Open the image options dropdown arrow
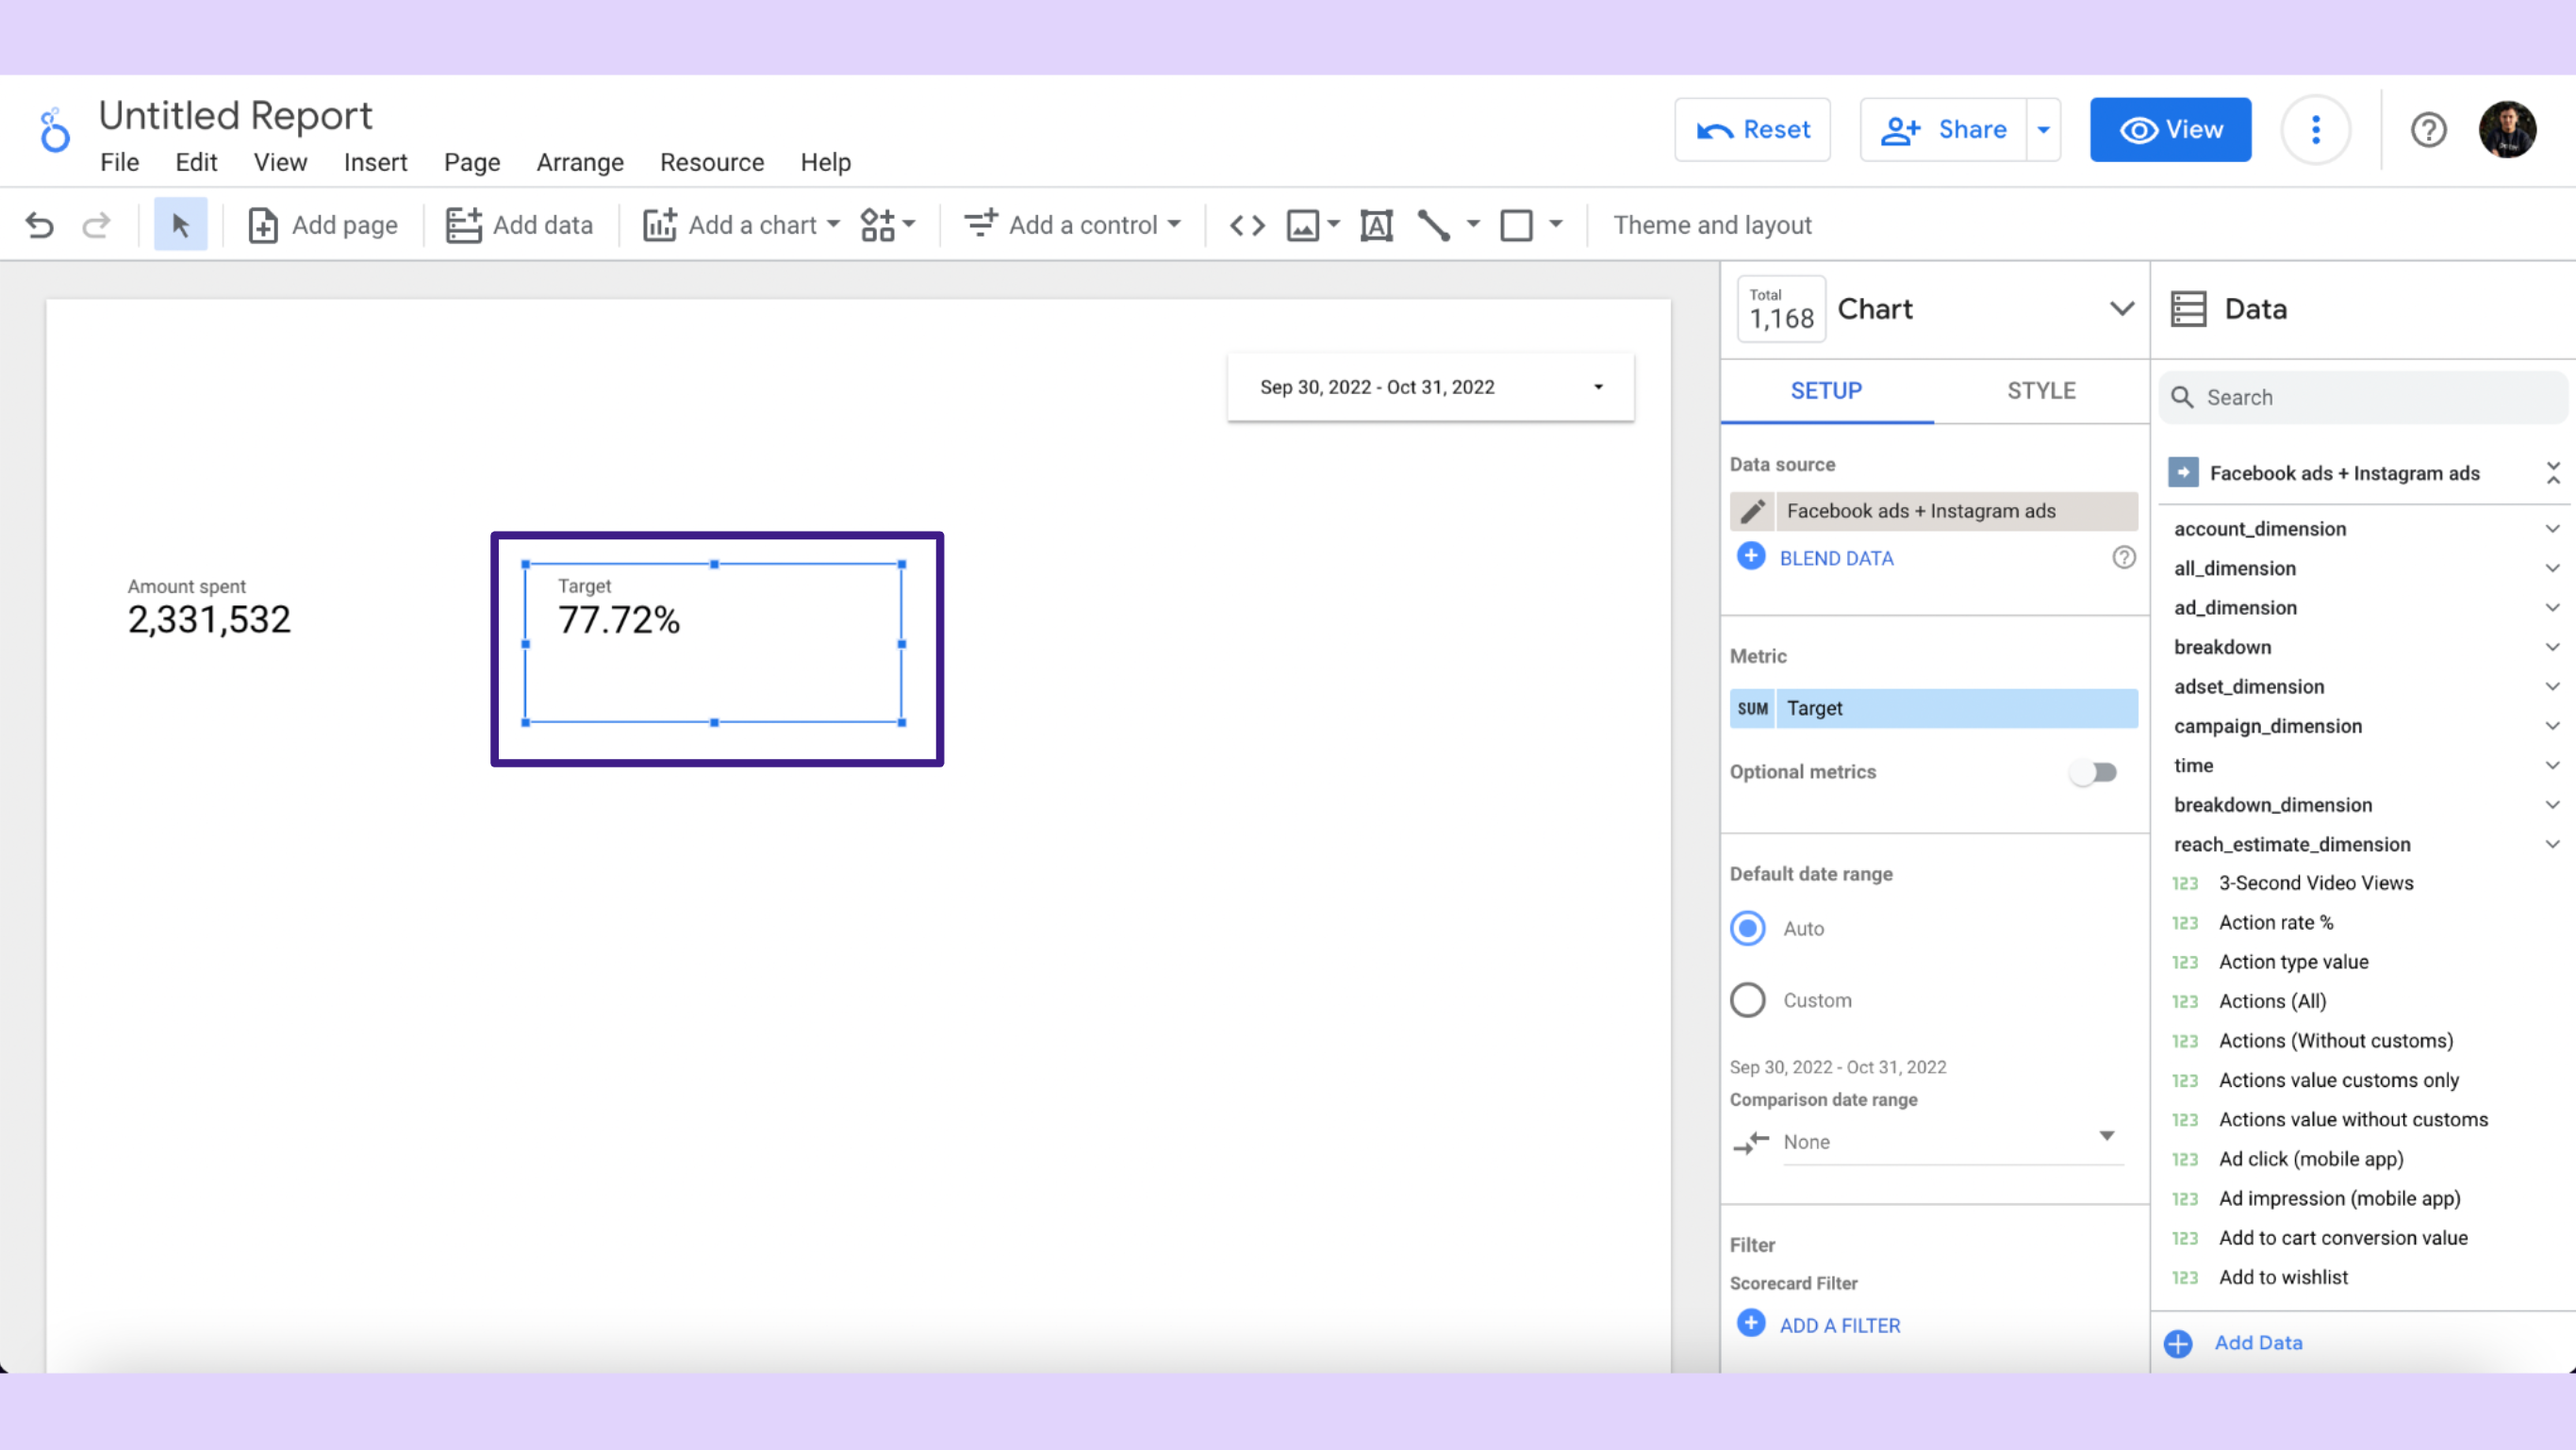 [1333, 225]
